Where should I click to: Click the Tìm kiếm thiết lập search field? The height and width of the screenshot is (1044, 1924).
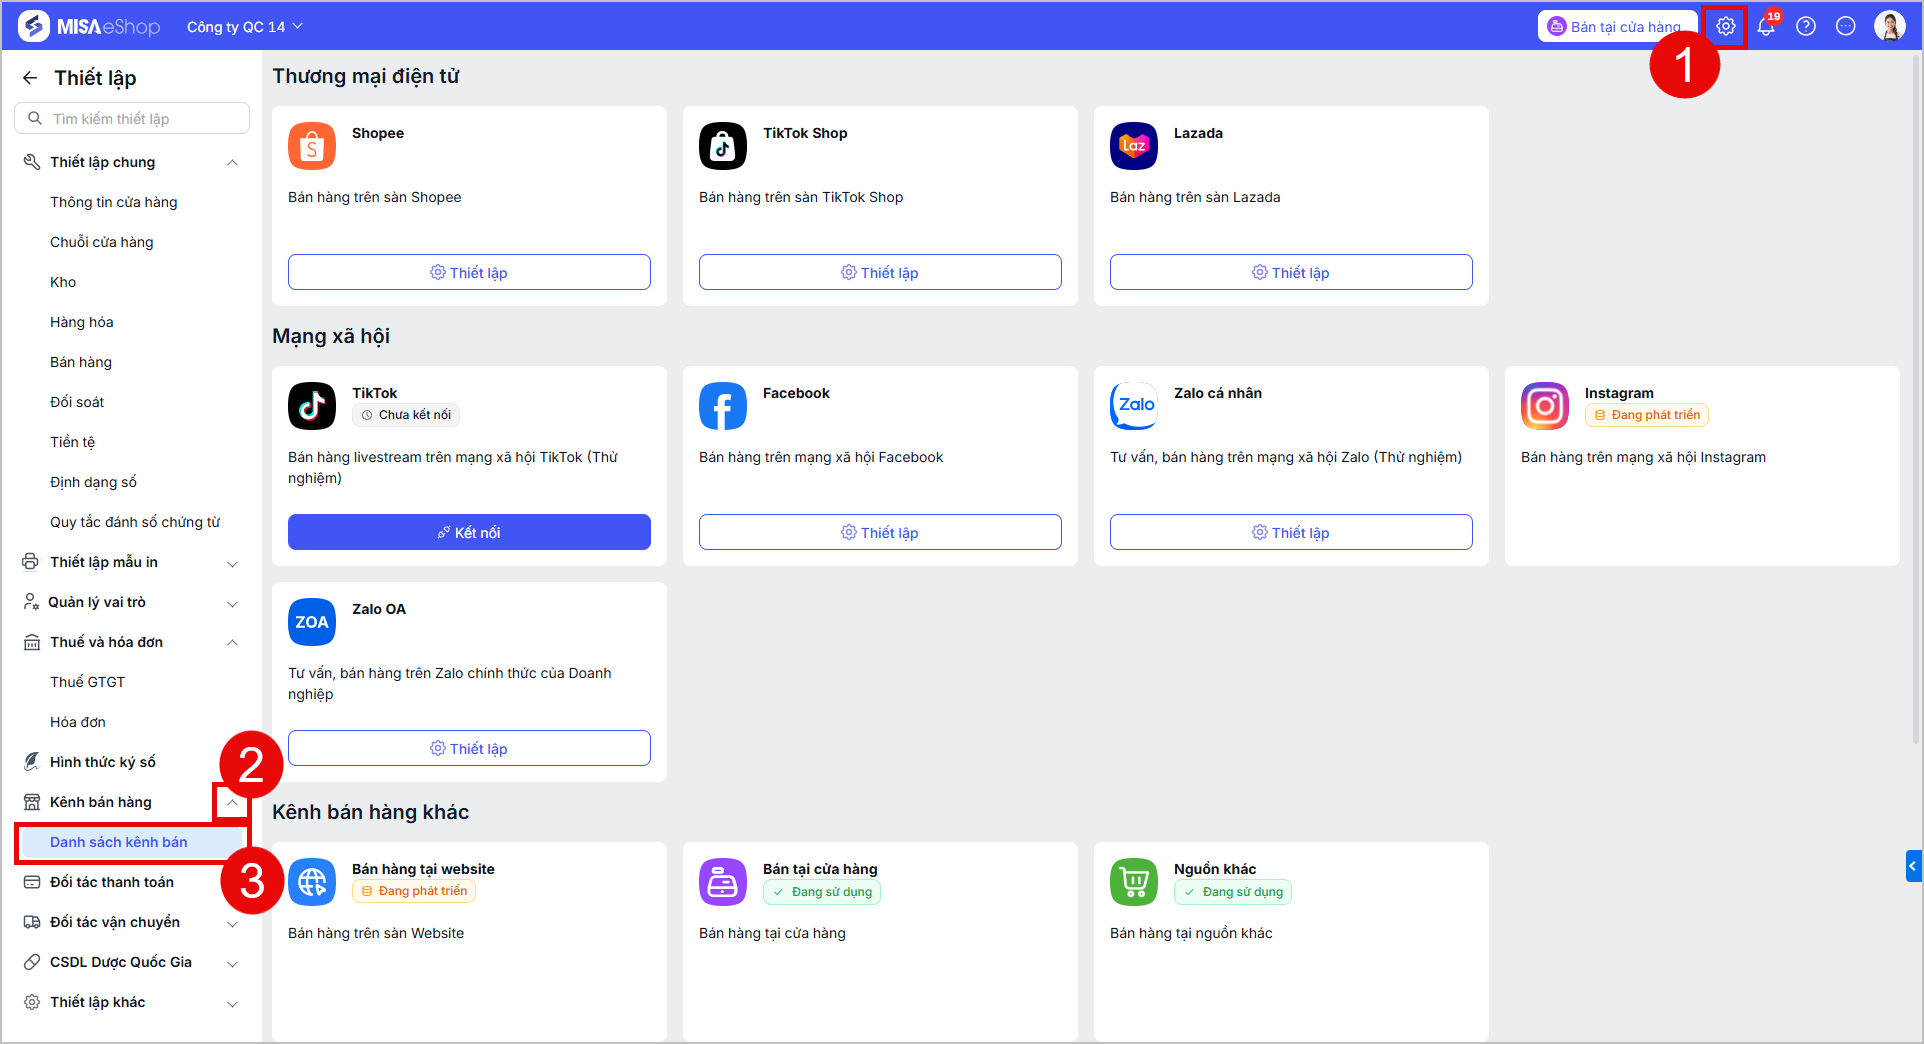point(132,118)
